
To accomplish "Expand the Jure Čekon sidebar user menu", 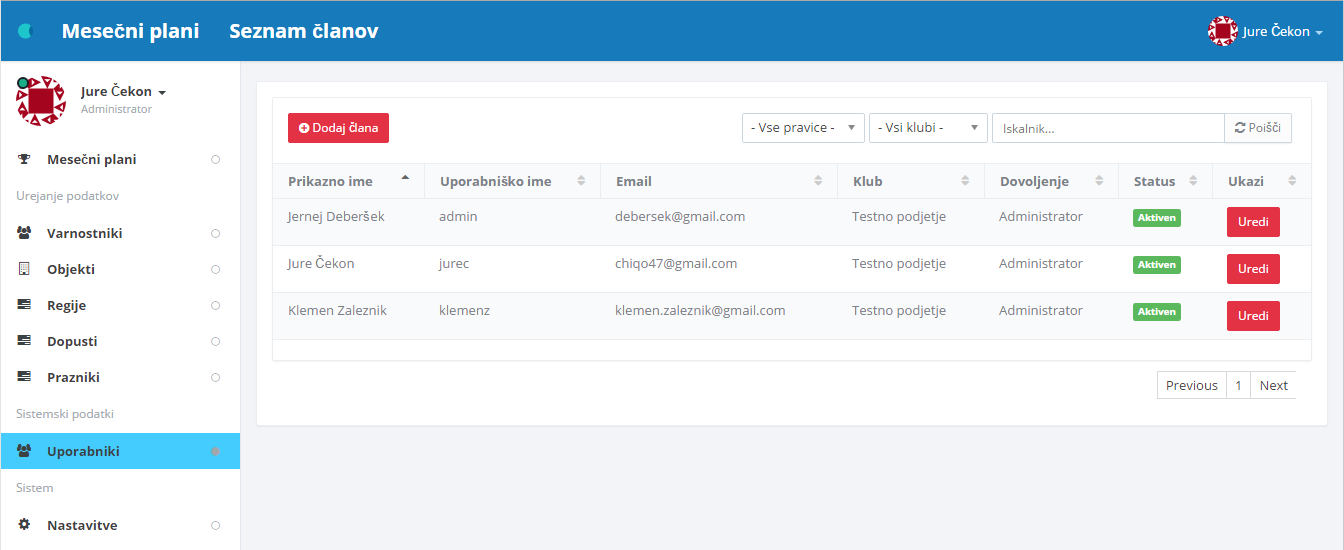I will pos(123,92).
